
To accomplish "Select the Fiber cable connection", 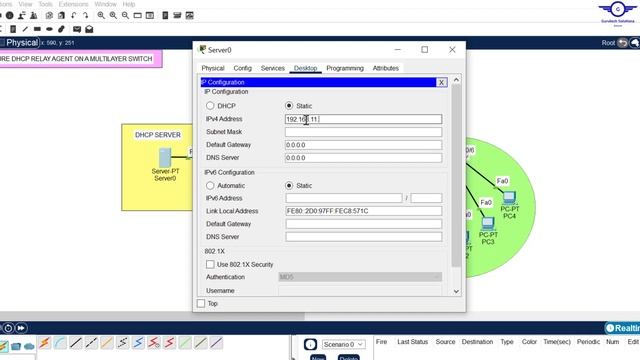I will [107, 343].
